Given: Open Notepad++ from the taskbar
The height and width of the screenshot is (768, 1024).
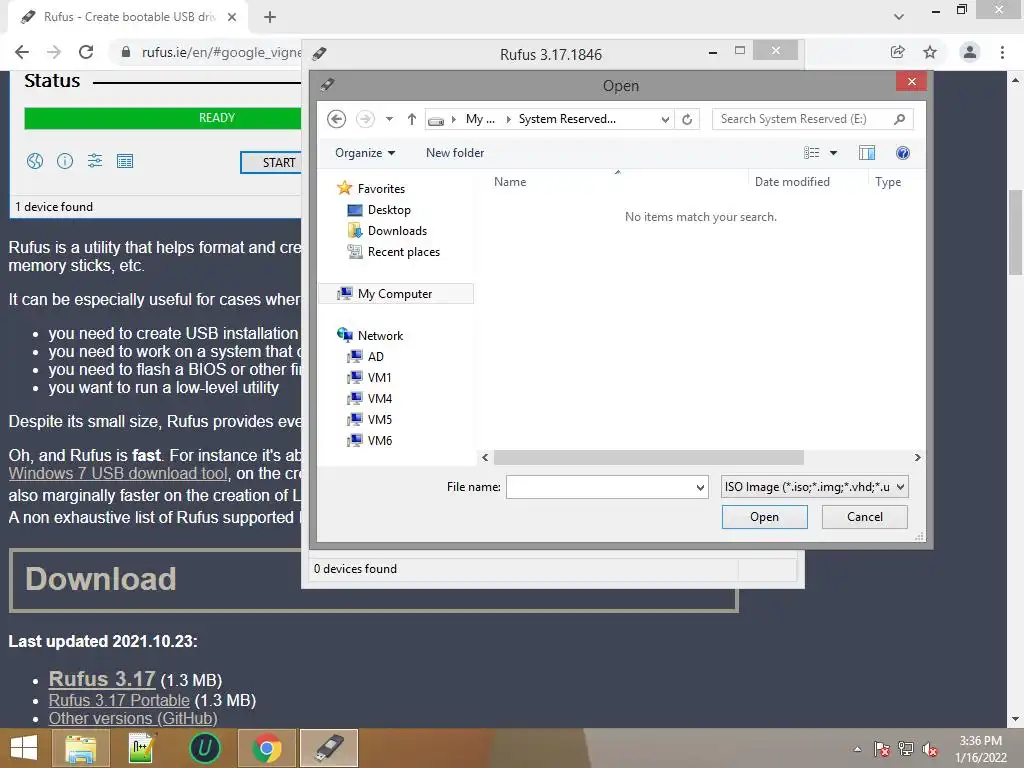Looking at the screenshot, I should 141,748.
